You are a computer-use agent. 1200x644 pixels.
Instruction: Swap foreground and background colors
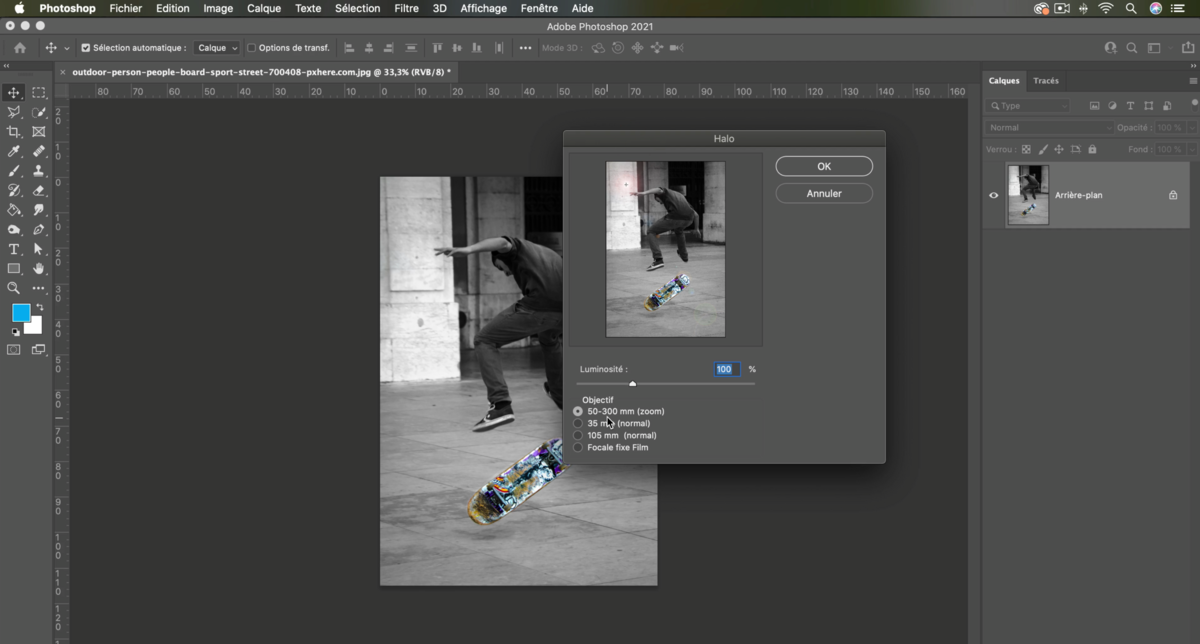pyautogui.click(x=39, y=307)
